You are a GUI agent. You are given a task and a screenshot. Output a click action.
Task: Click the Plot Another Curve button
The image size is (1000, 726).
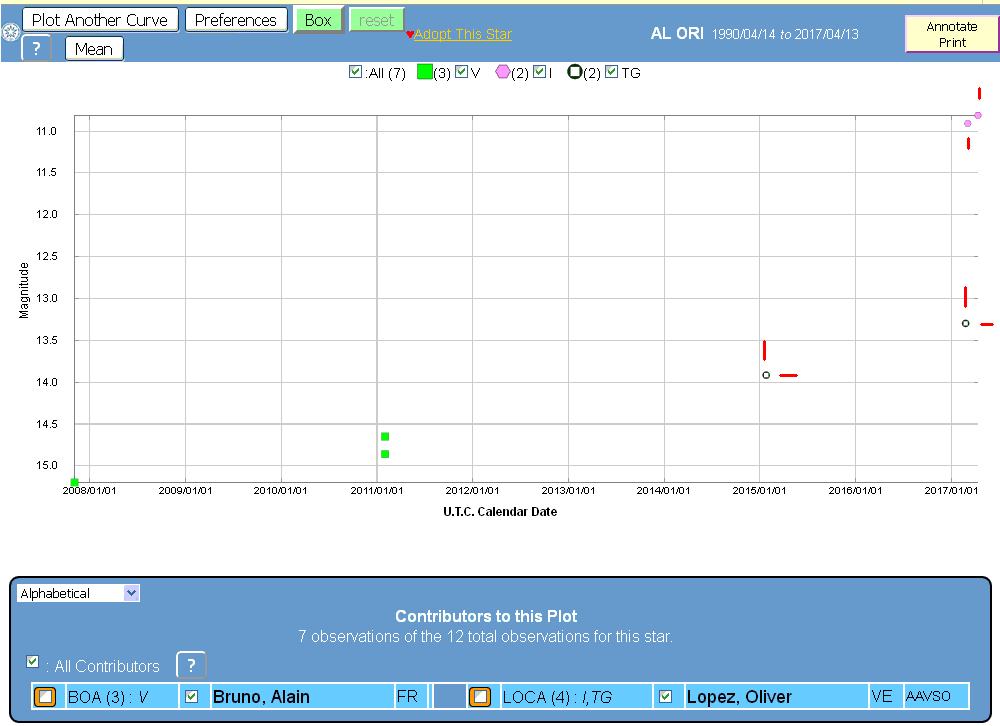[x=100, y=20]
